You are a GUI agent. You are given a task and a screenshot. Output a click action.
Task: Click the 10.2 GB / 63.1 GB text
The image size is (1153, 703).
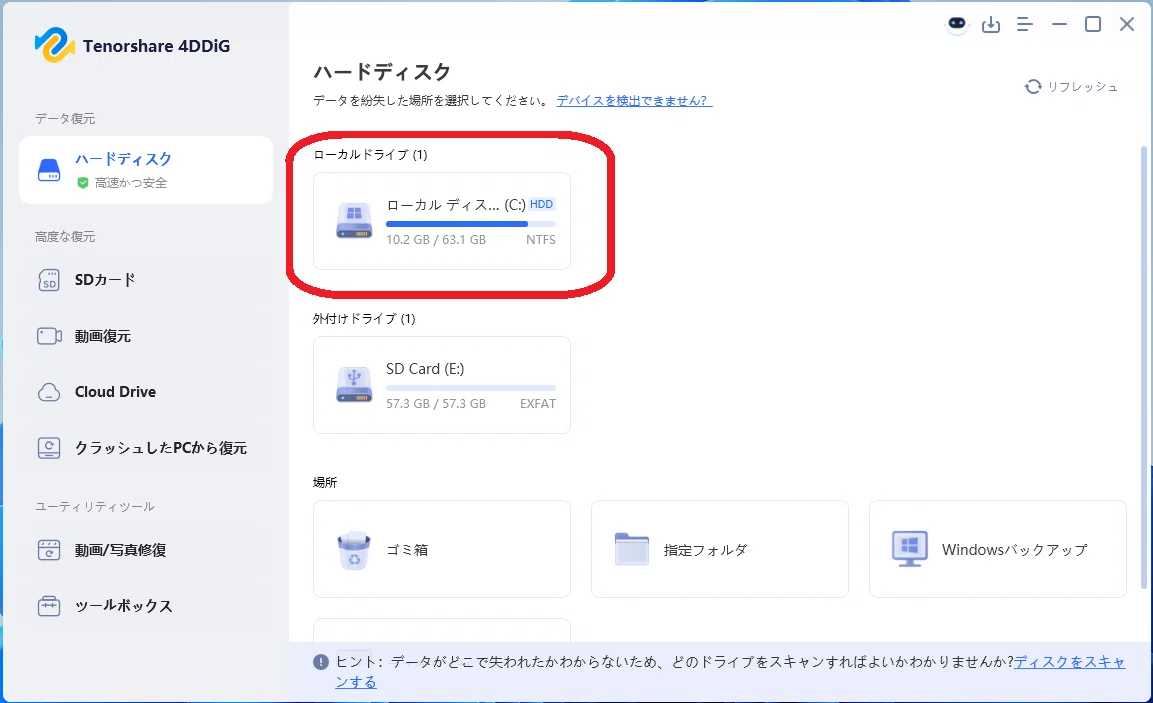pos(436,240)
